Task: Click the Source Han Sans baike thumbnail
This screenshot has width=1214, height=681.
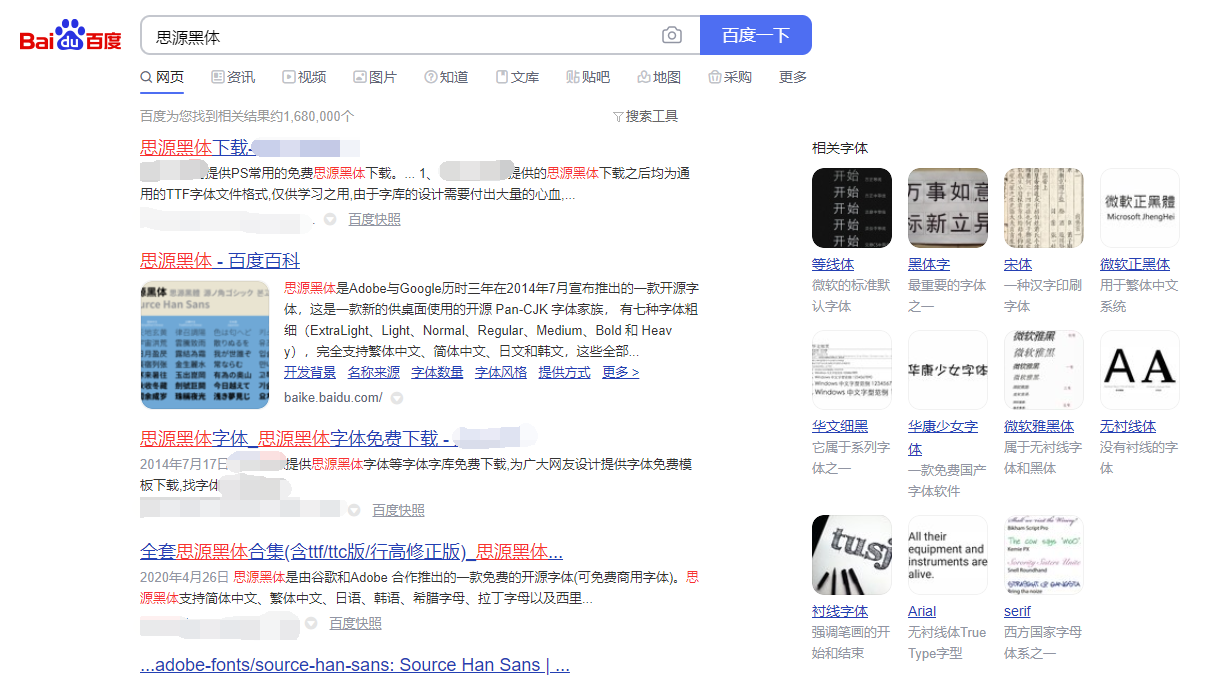Action: 205,344
